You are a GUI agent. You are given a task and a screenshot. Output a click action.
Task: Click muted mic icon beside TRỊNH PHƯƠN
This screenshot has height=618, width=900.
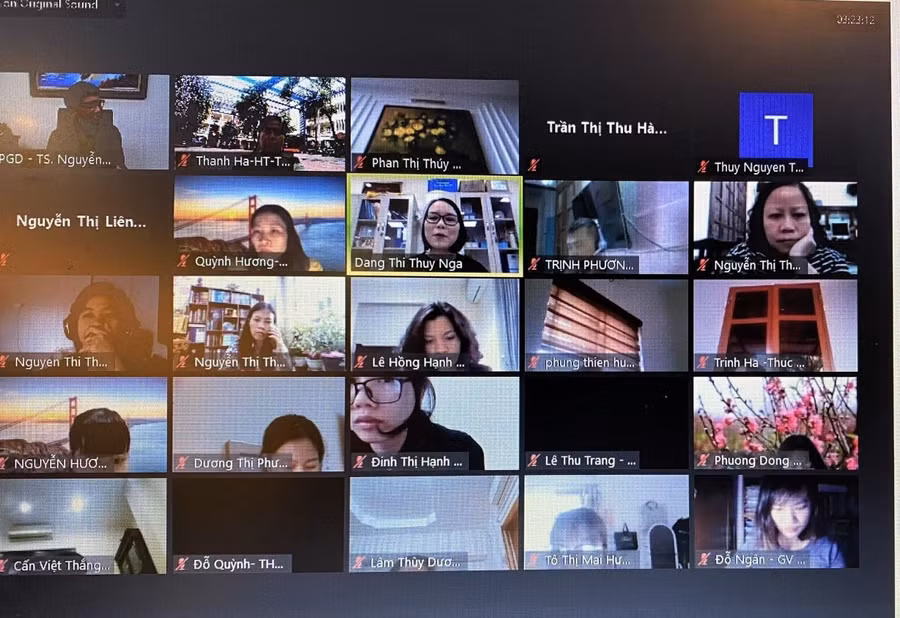coord(534,265)
